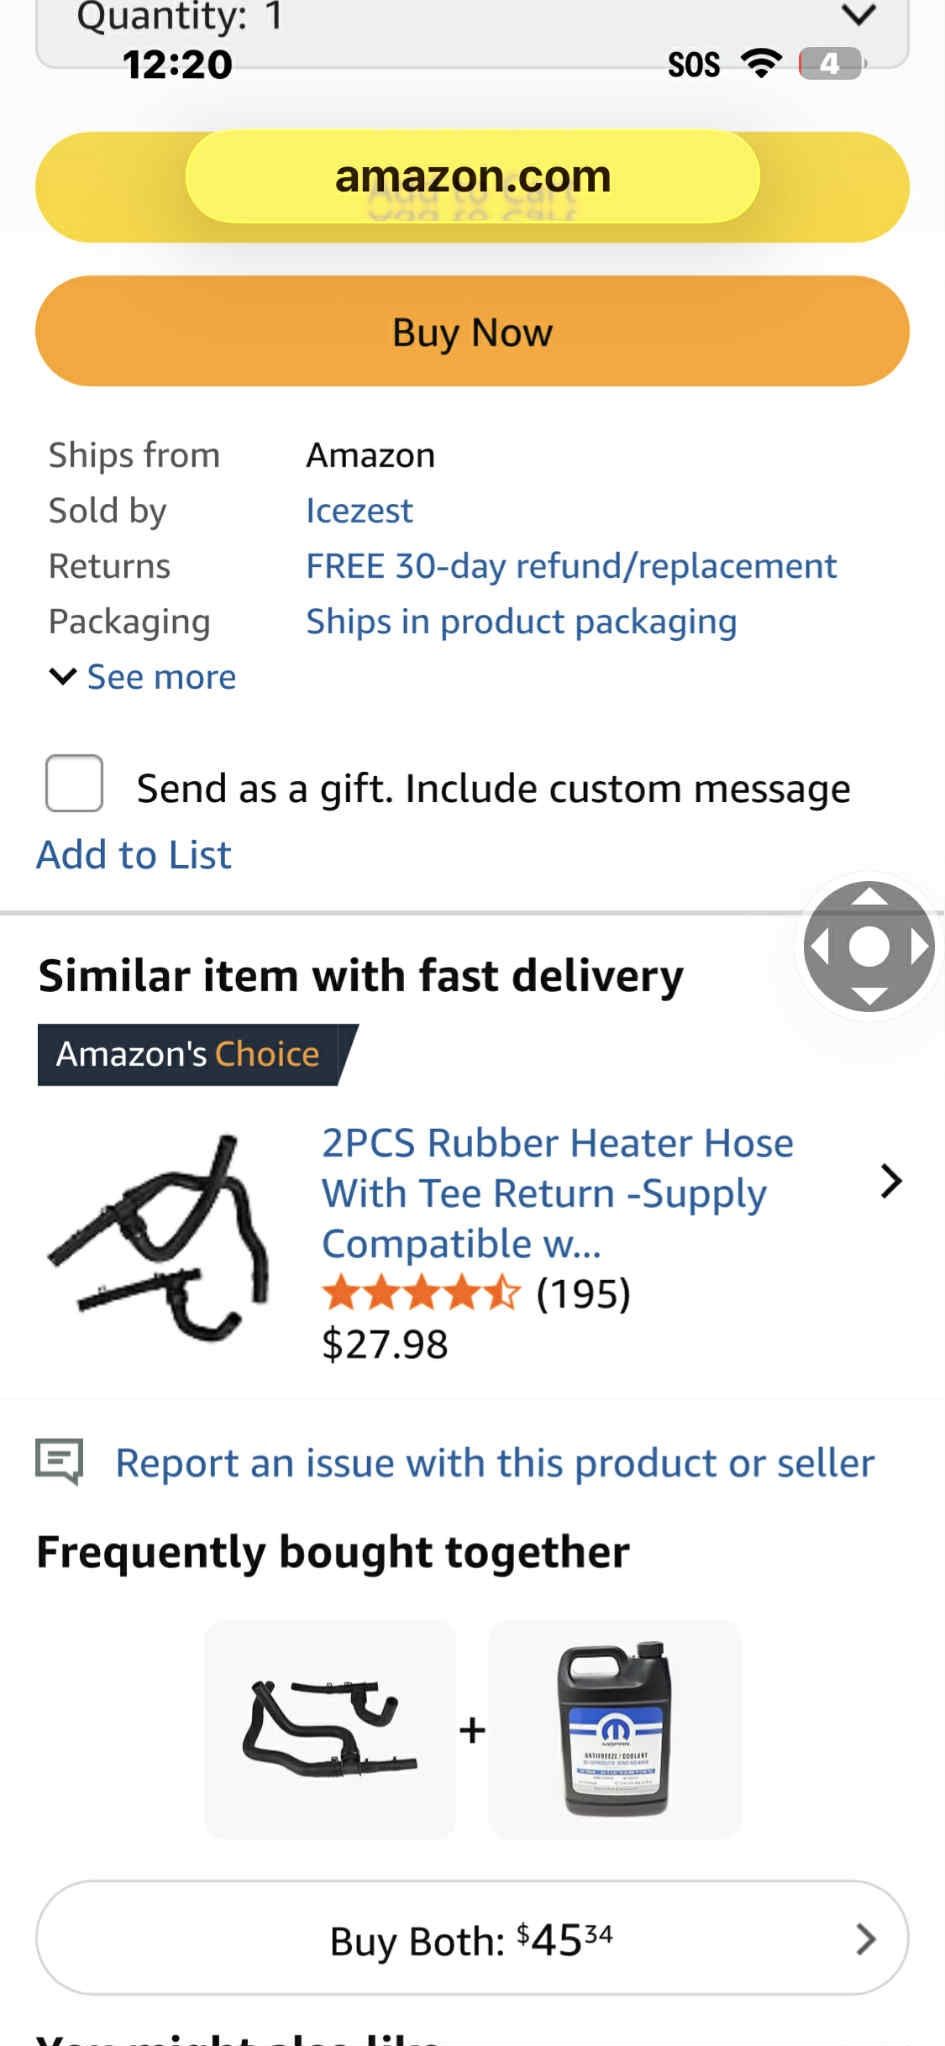Open similar item via right chevron

[x=890, y=1181]
